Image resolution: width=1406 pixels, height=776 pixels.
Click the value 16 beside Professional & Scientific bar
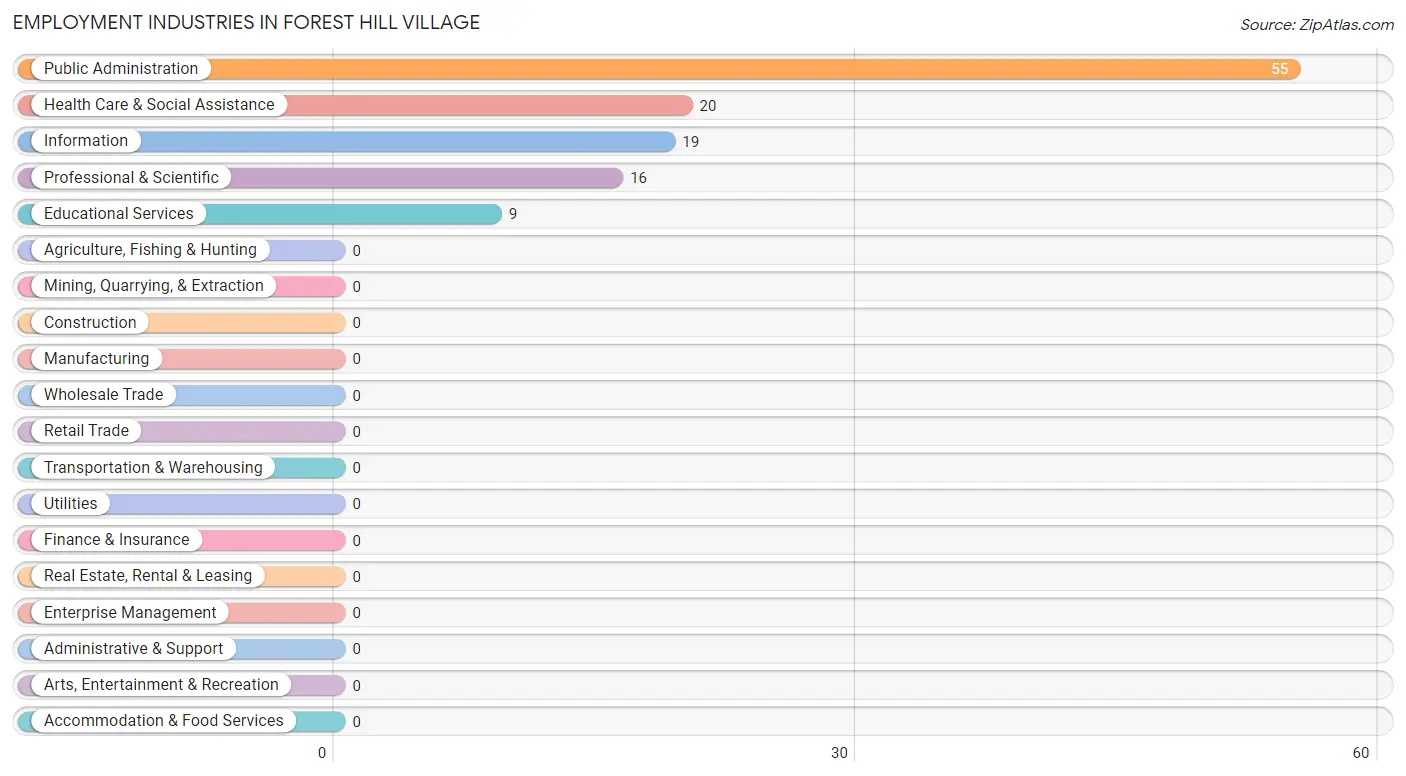[639, 178]
